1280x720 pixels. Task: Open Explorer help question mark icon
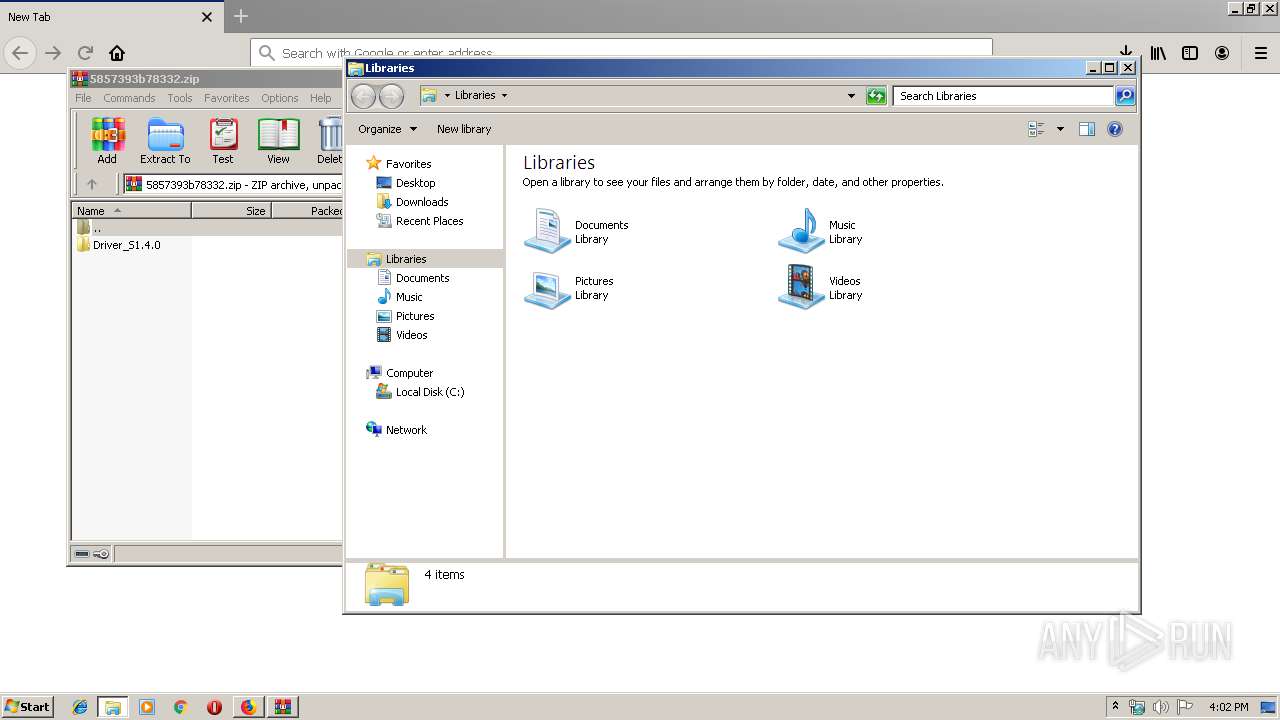click(x=1115, y=129)
